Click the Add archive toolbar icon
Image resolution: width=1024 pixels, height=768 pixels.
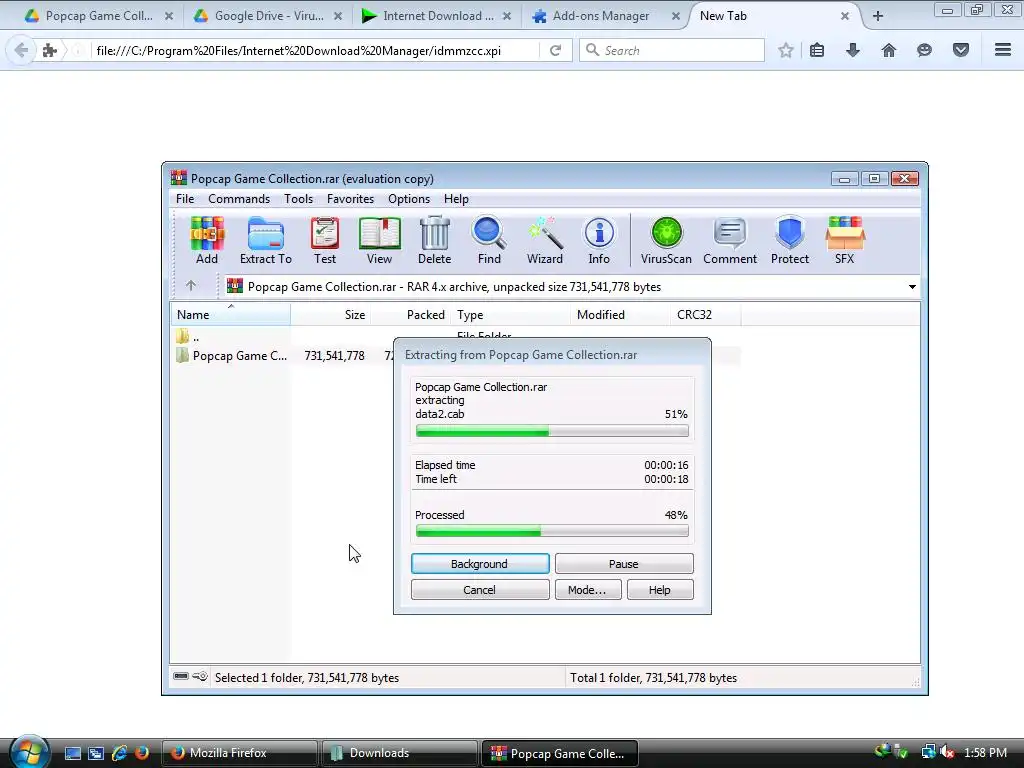pyautogui.click(x=207, y=240)
